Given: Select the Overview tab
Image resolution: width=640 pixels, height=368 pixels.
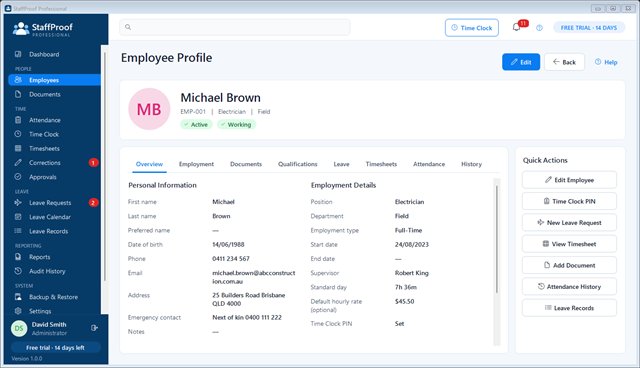Looking at the screenshot, I should (x=149, y=164).
